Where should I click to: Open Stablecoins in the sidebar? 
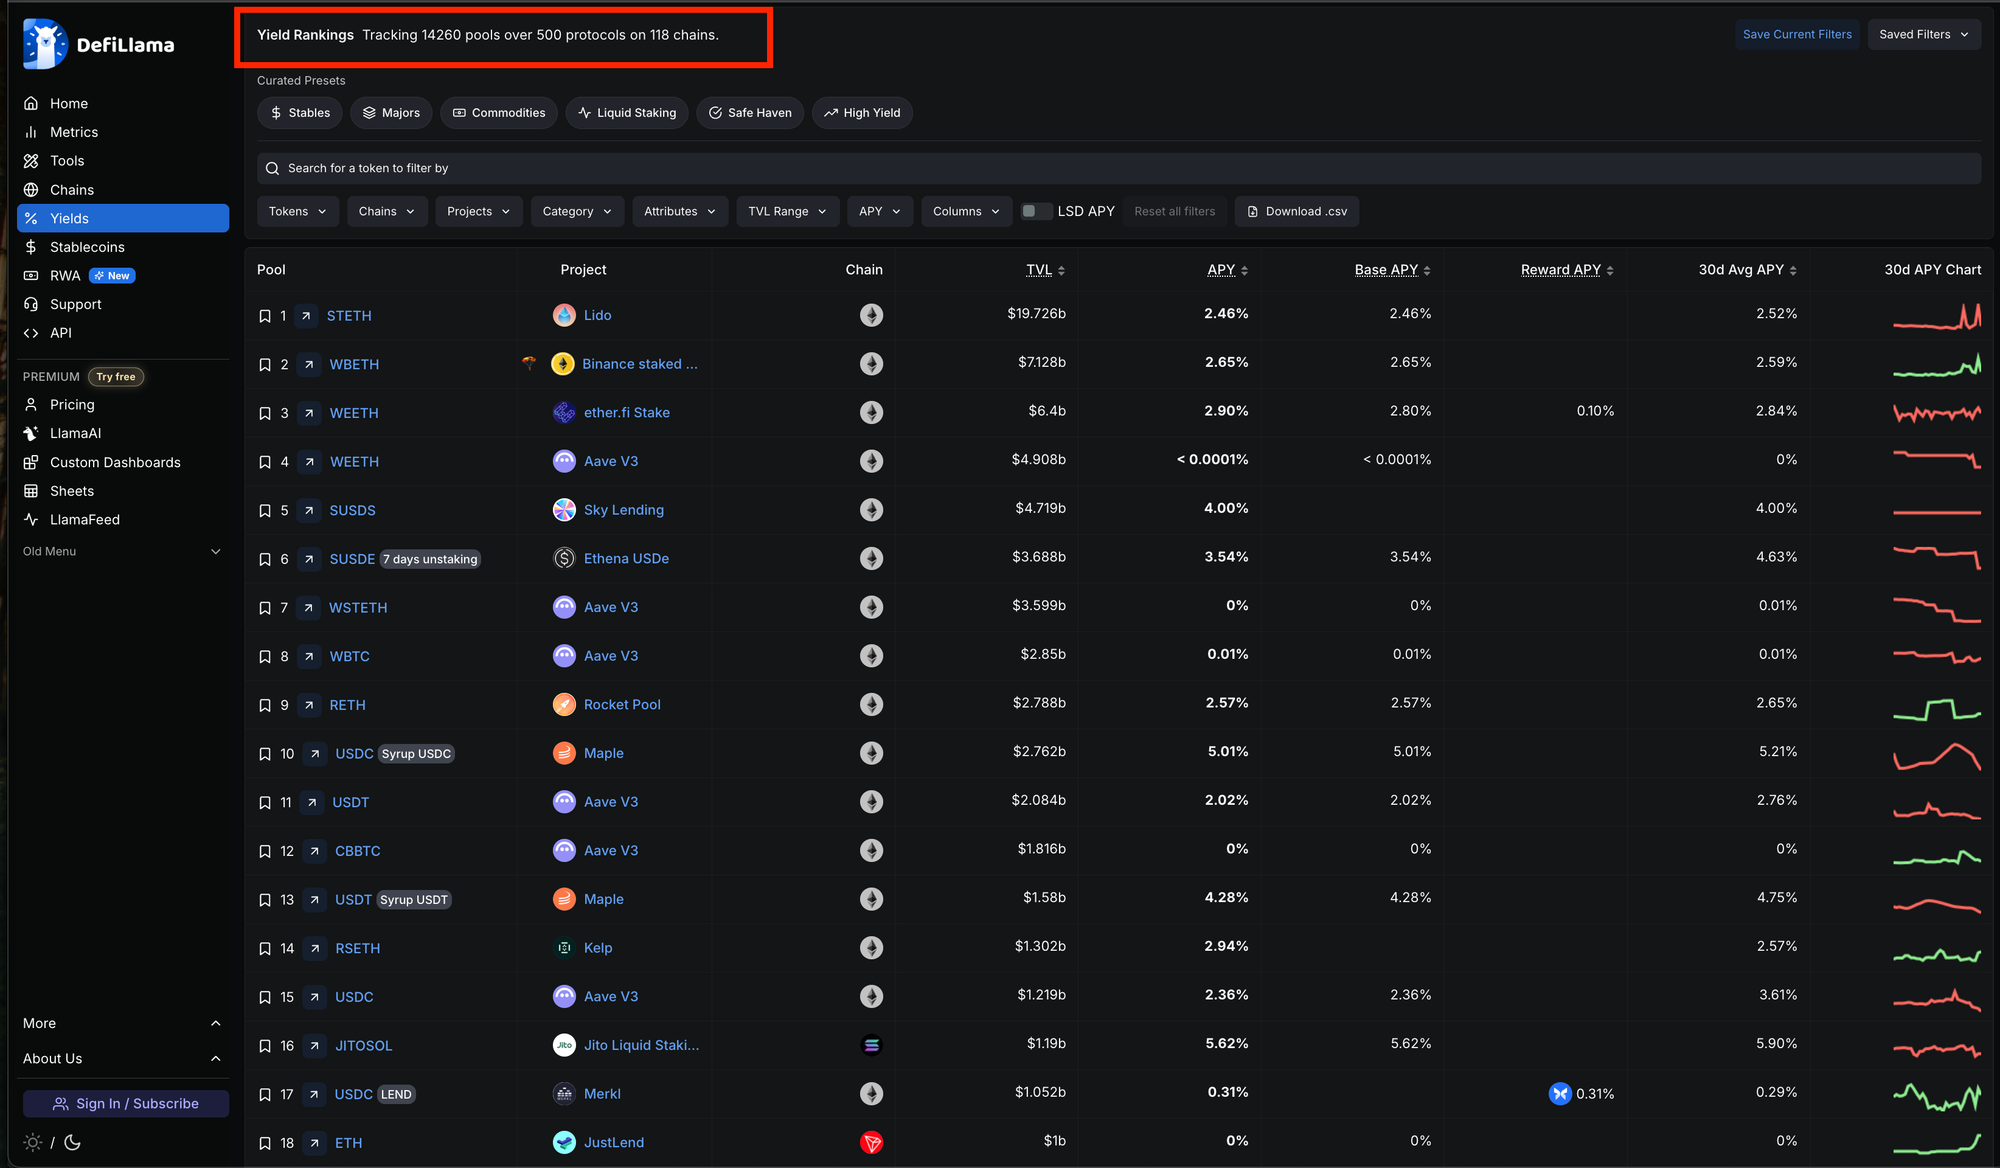(87, 247)
